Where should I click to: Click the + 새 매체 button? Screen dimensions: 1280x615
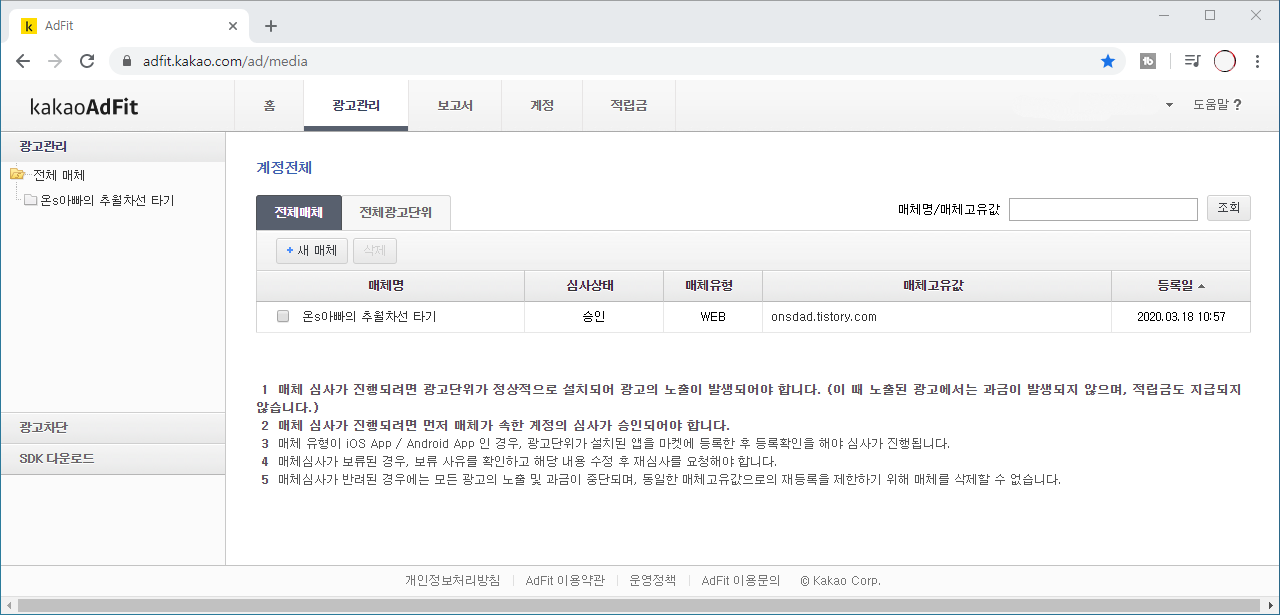[312, 250]
